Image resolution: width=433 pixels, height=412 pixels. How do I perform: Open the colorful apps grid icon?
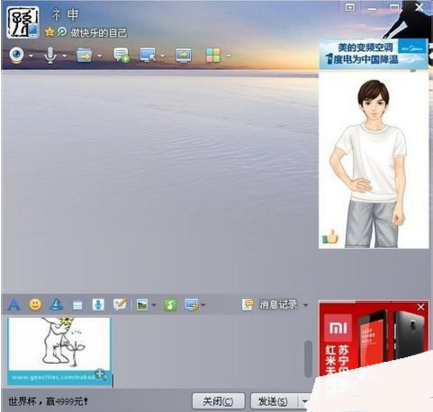[x=213, y=55]
